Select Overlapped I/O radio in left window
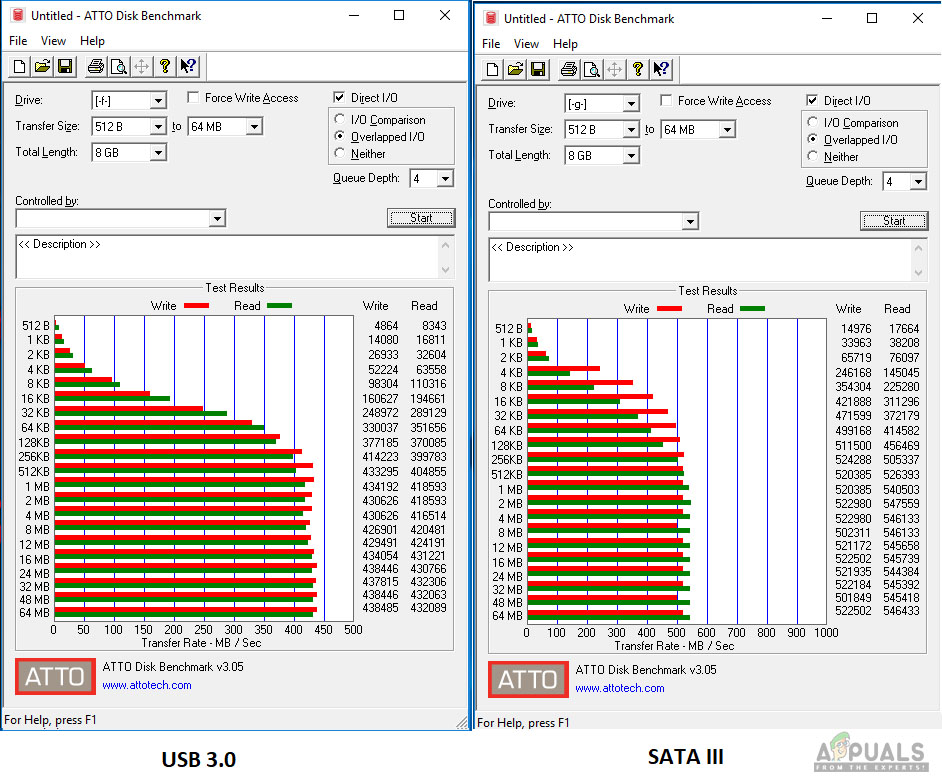This screenshot has height=782, width=942. click(339, 136)
